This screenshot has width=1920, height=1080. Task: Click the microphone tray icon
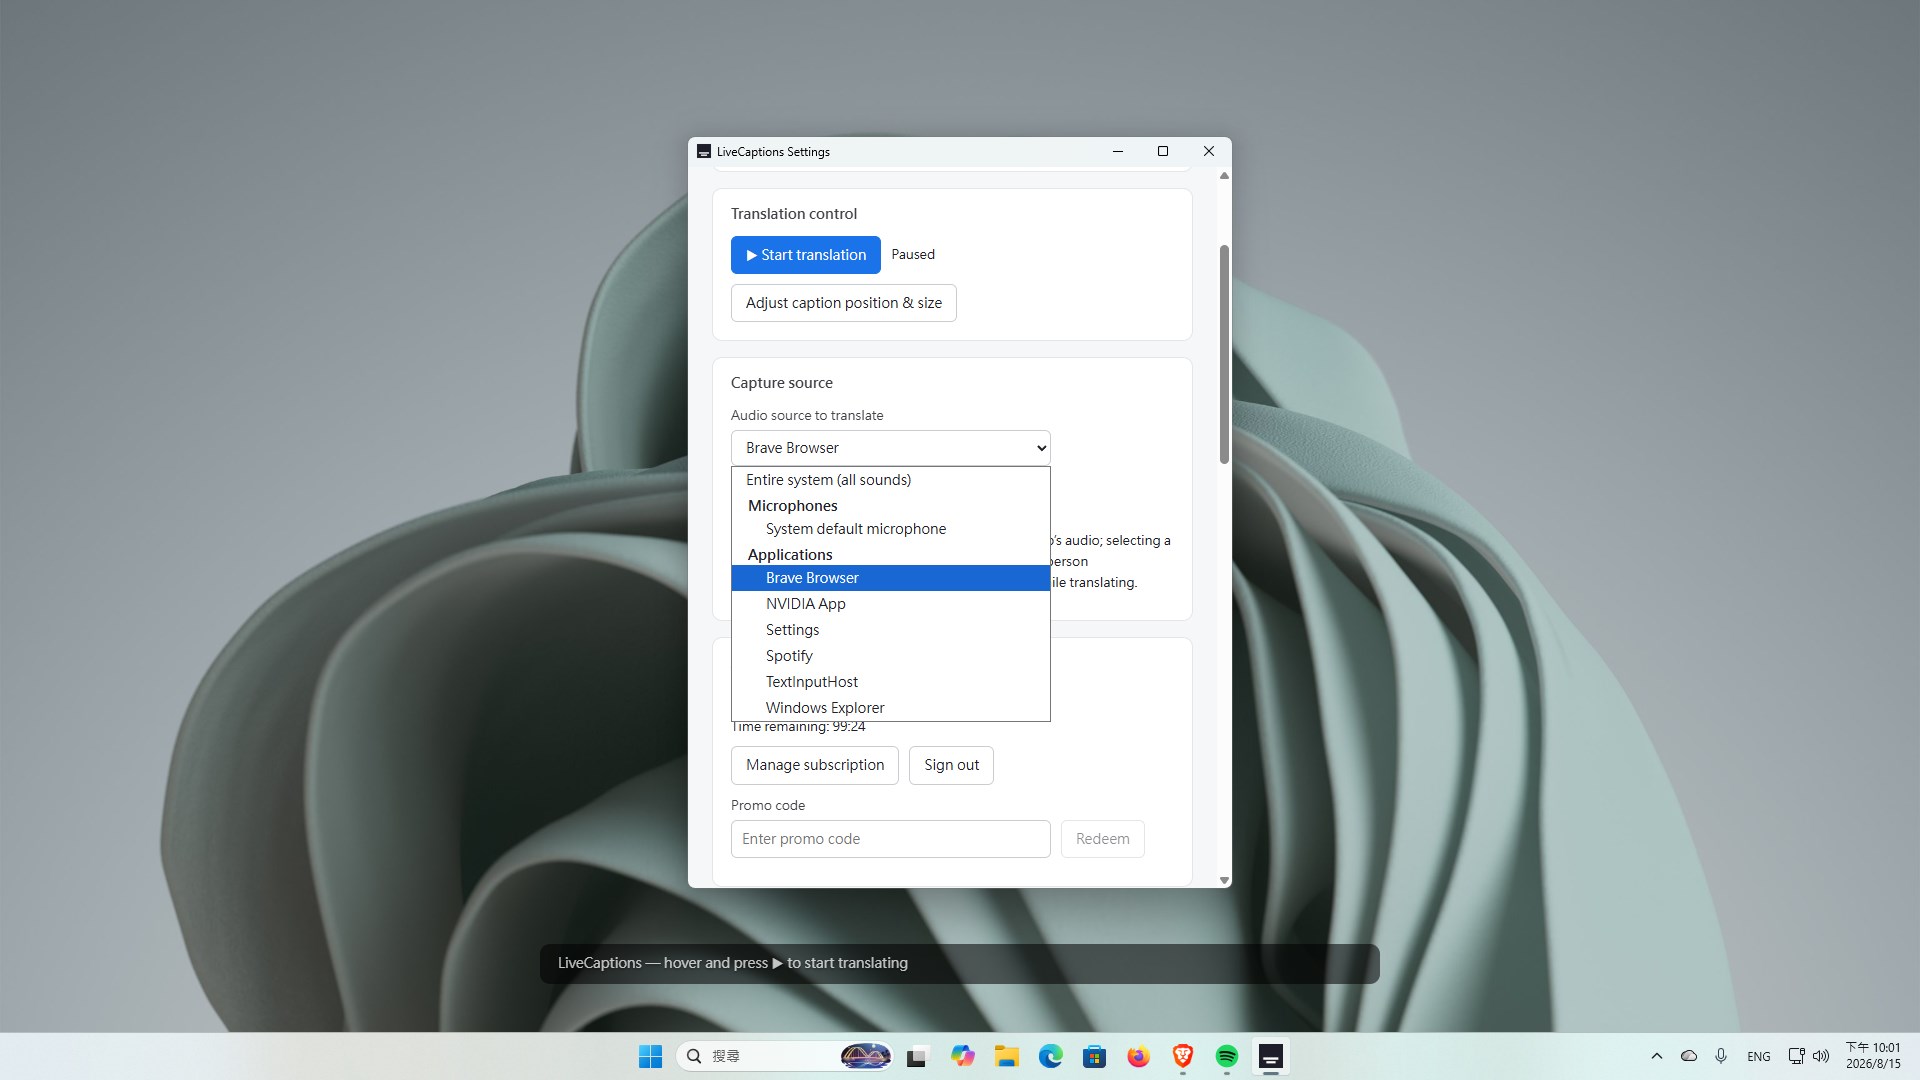(1721, 1056)
